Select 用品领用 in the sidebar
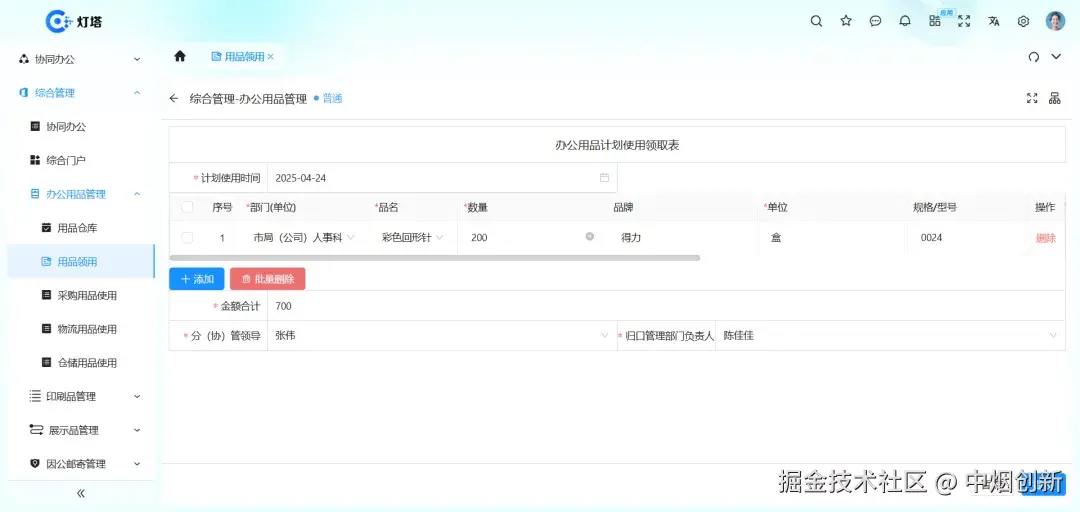 (x=81, y=262)
